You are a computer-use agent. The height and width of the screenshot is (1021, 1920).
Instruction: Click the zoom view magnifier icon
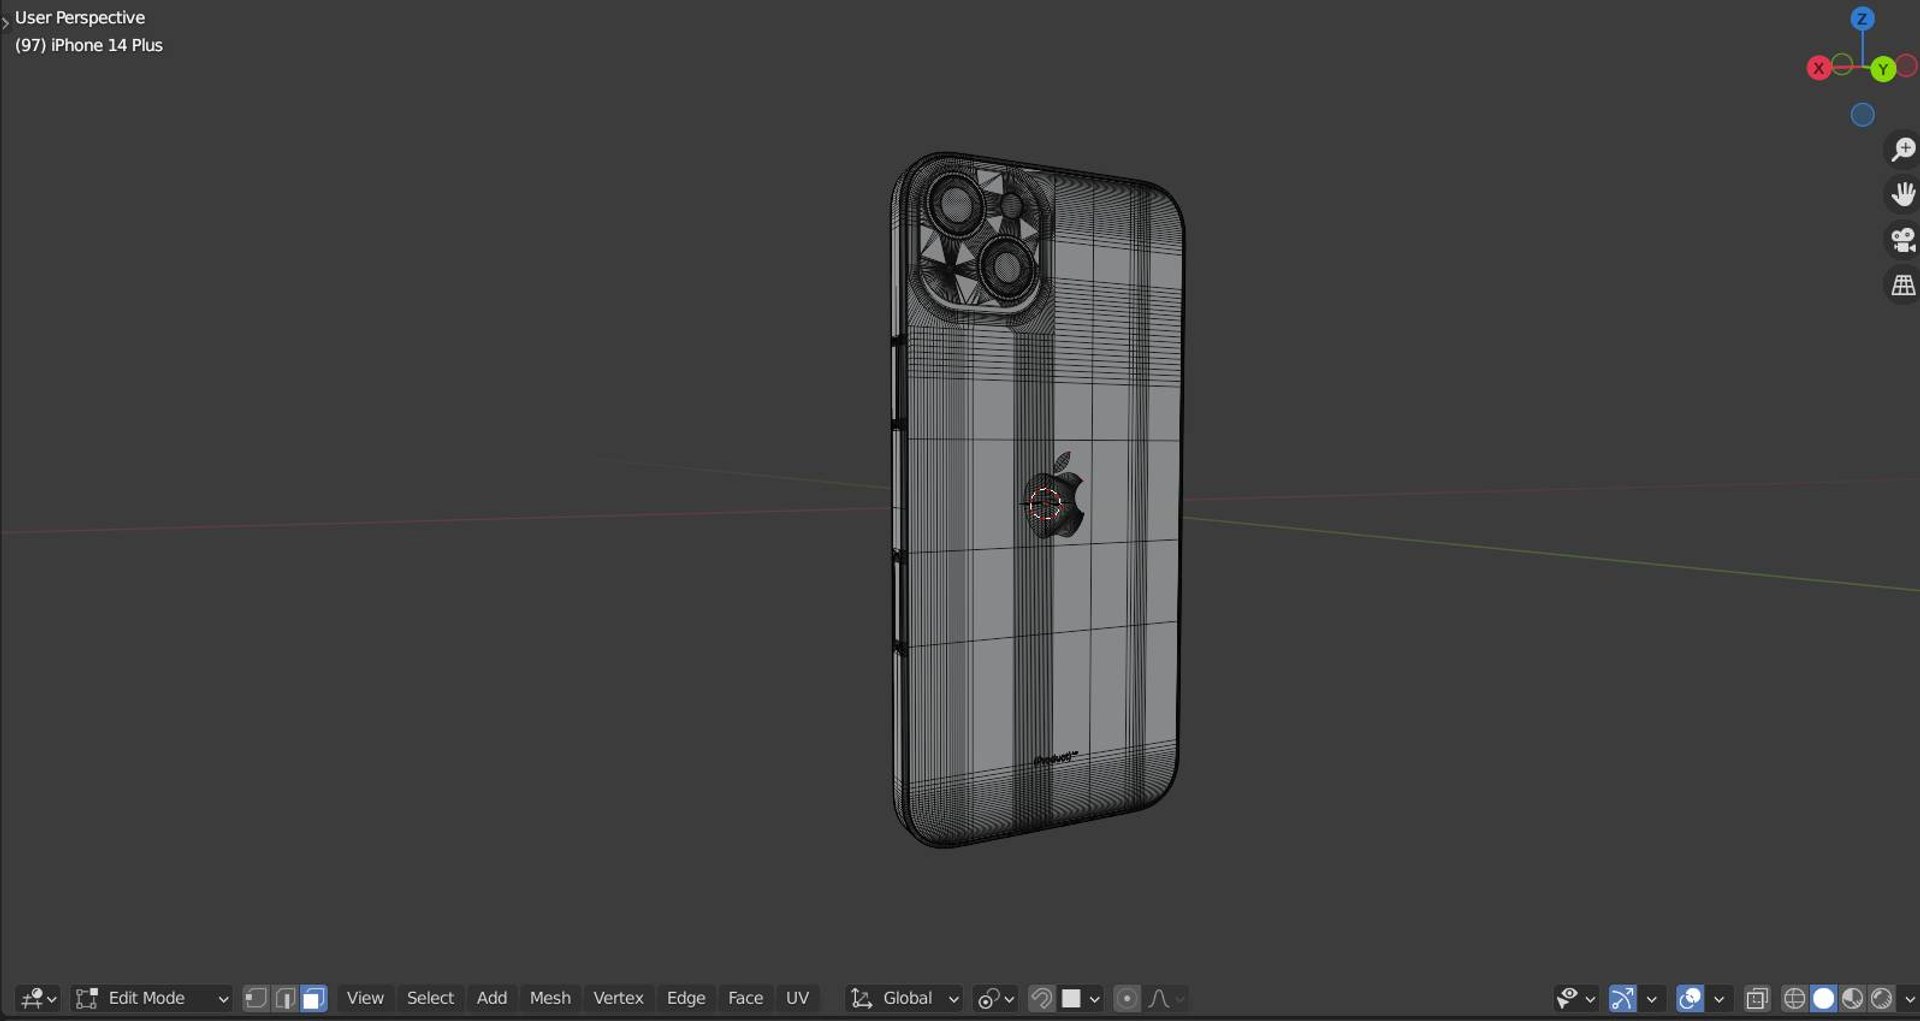coord(1902,150)
